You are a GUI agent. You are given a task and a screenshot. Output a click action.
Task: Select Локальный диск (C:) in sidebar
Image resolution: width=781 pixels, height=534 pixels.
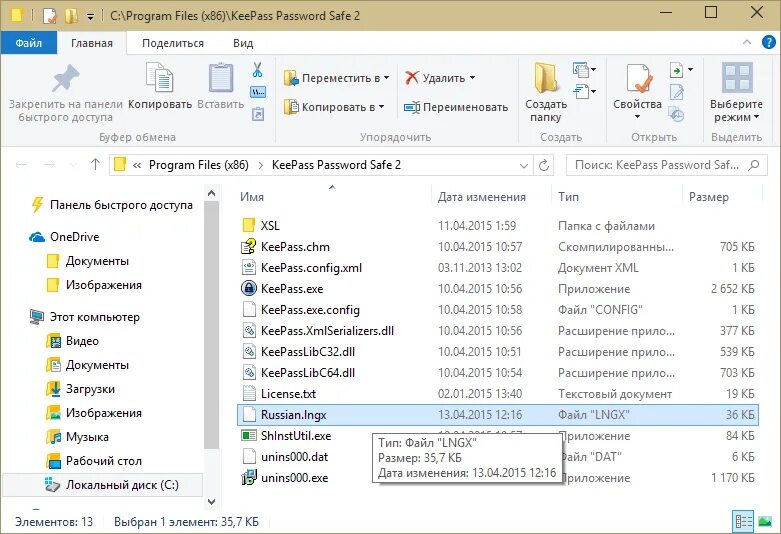(x=122, y=485)
